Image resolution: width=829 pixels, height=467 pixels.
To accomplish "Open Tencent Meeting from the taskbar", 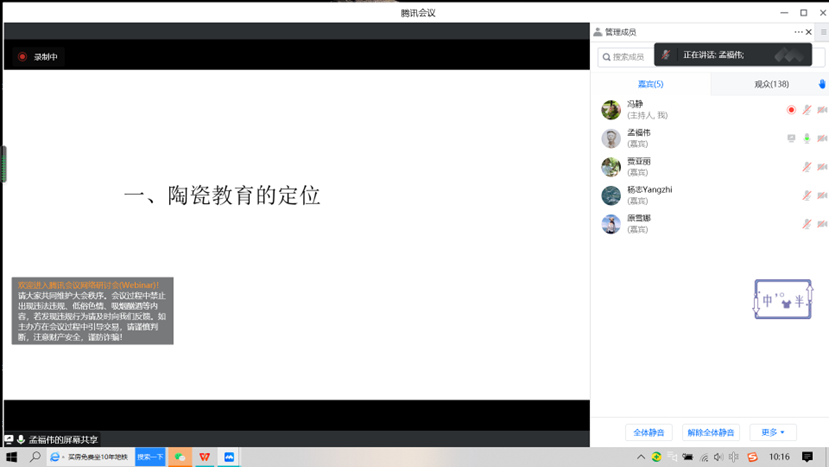I will [x=229, y=457].
